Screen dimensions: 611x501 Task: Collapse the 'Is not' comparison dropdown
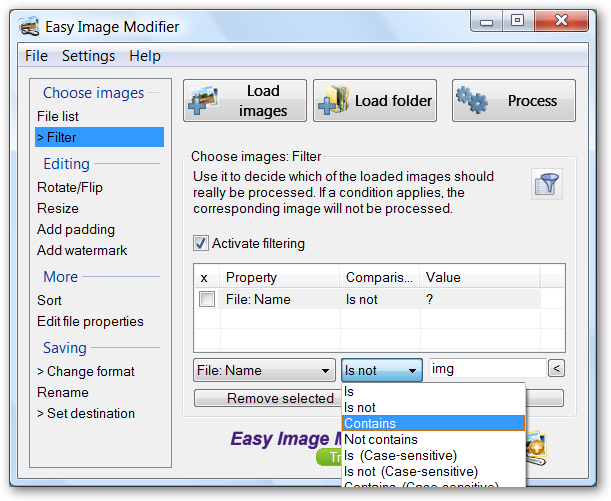pos(382,370)
